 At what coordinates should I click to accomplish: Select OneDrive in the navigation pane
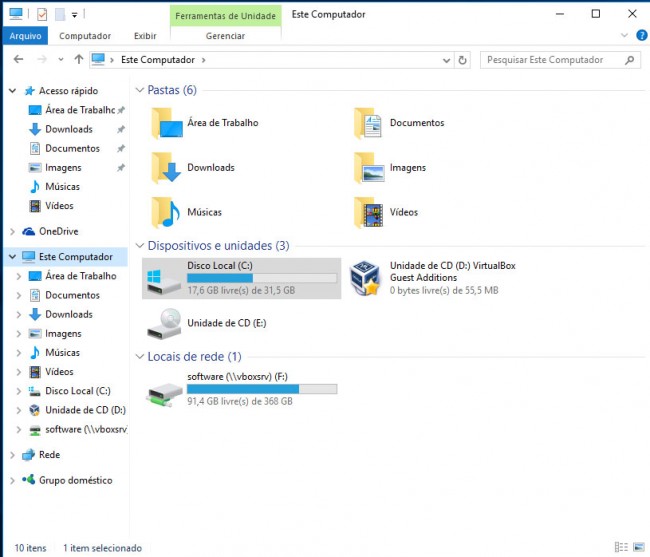coord(58,231)
